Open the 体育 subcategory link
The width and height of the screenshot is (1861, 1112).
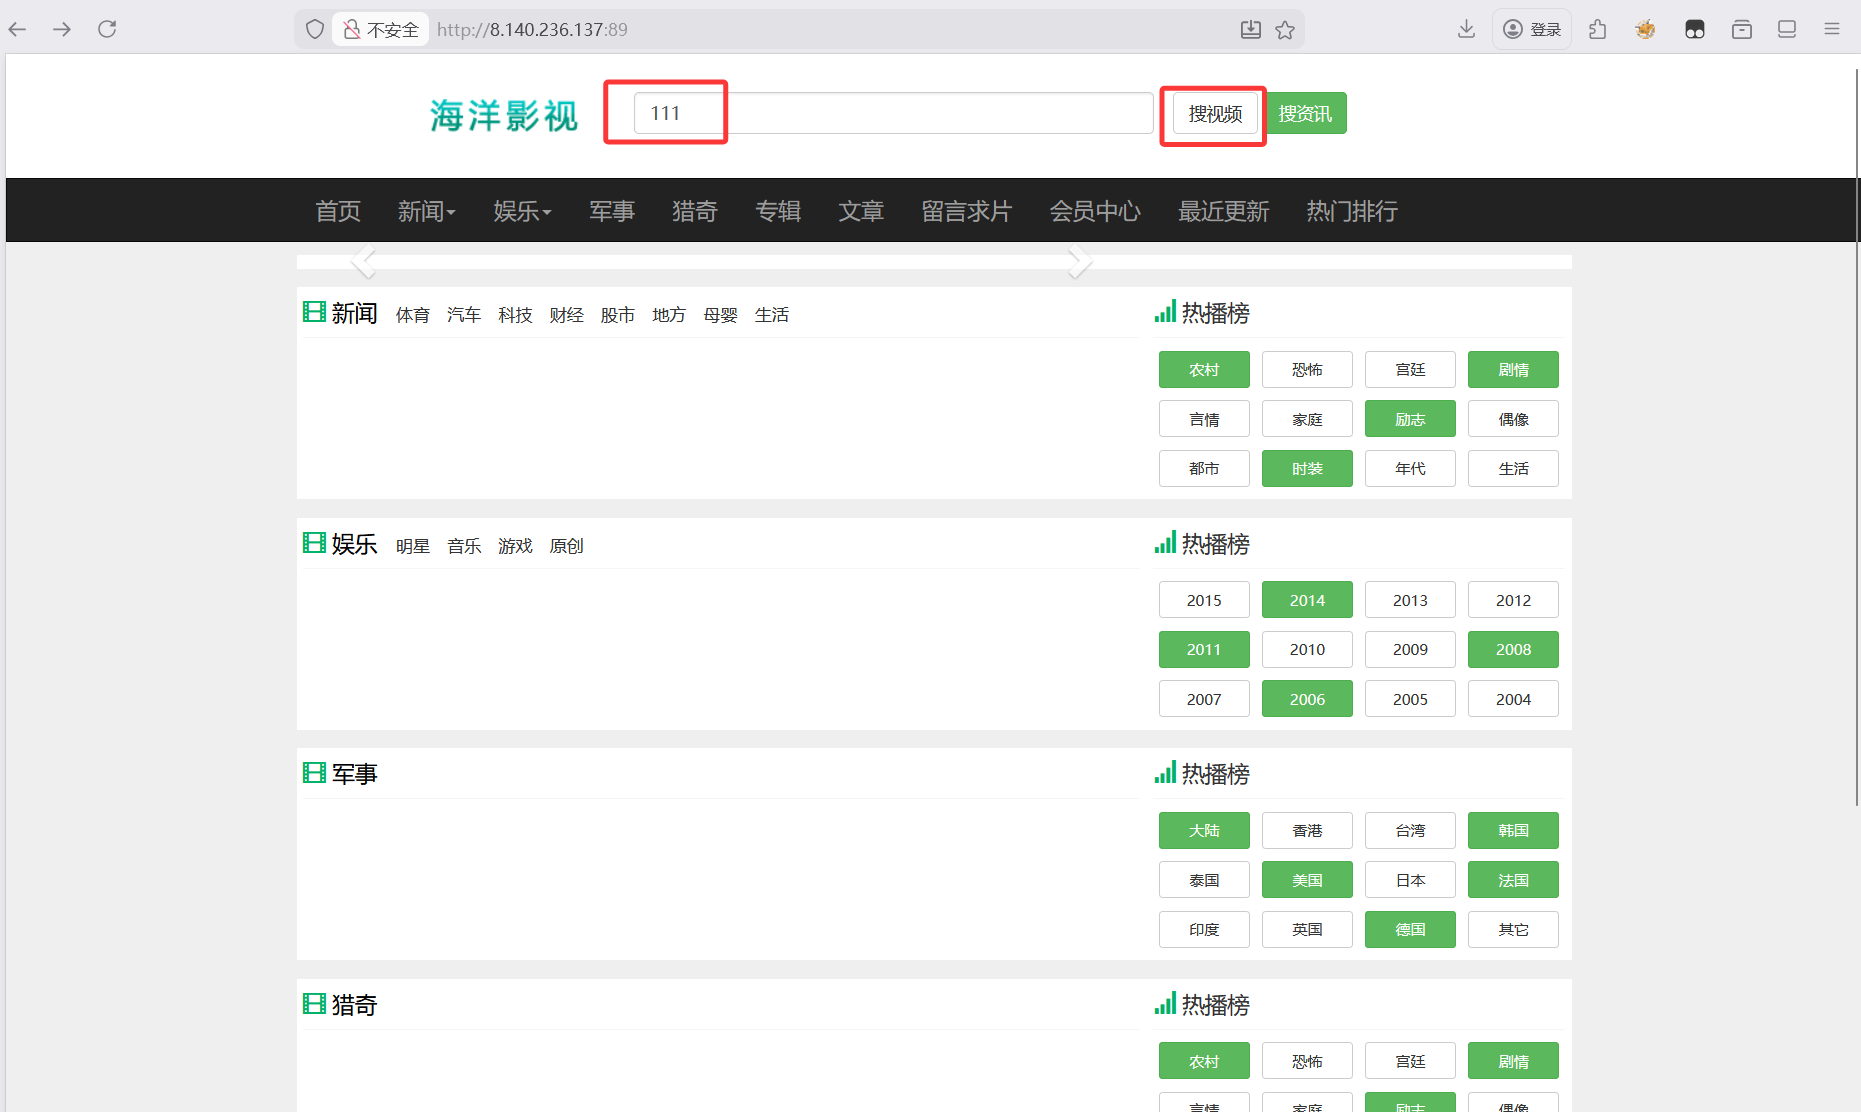[x=412, y=315]
